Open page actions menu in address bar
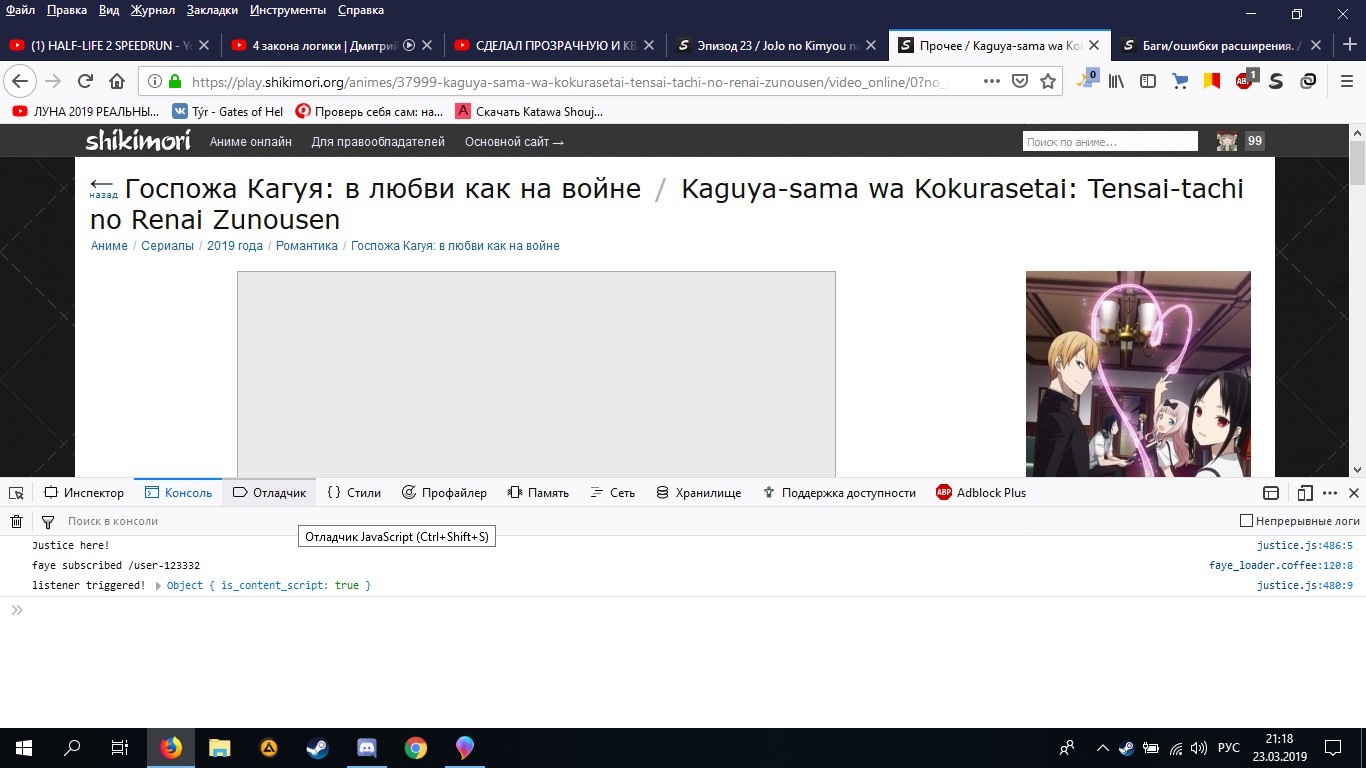This screenshot has width=1366, height=768. pyautogui.click(x=992, y=81)
